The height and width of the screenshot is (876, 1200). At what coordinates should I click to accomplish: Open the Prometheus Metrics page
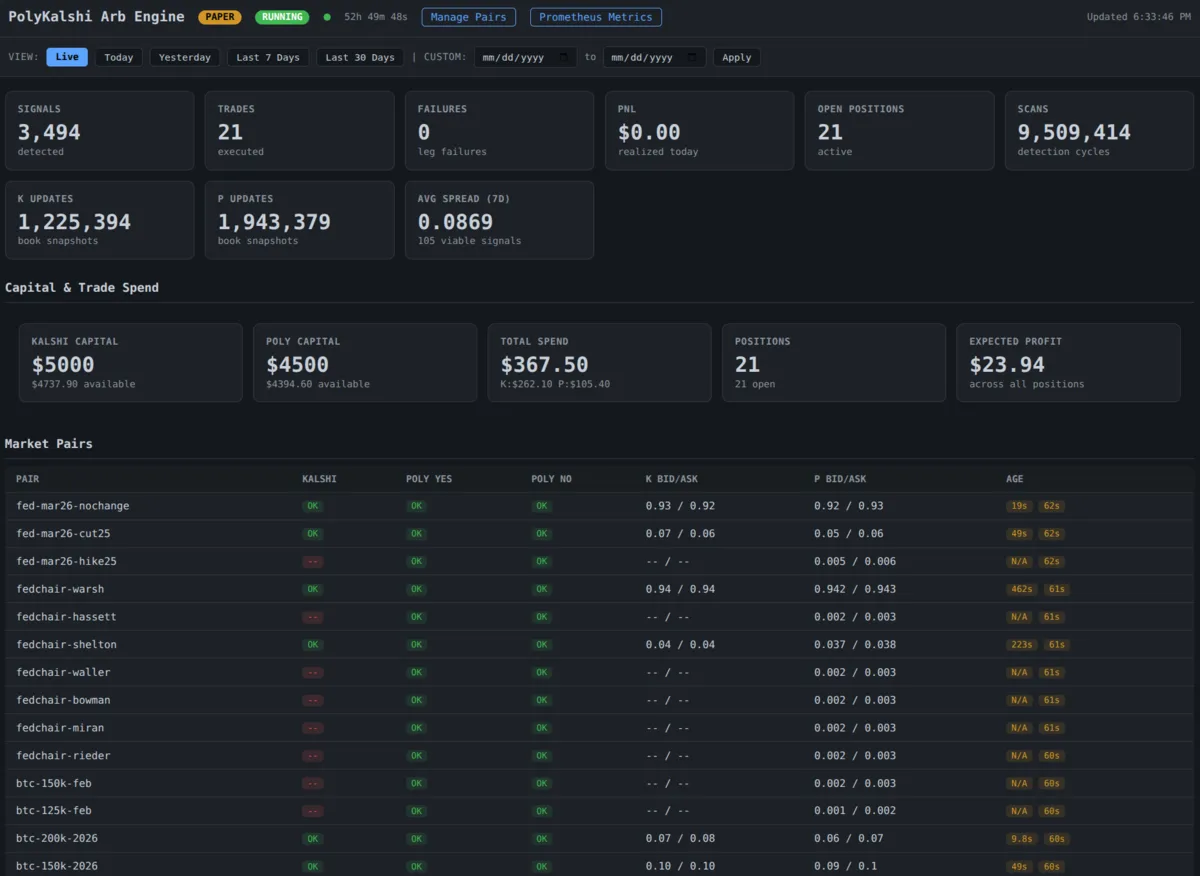coord(595,17)
